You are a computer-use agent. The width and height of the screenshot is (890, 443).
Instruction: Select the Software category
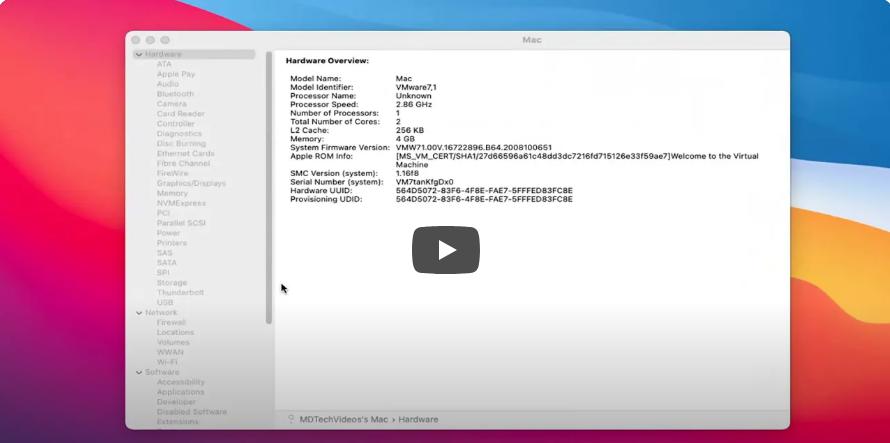pyautogui.click(x=162, y=373)
